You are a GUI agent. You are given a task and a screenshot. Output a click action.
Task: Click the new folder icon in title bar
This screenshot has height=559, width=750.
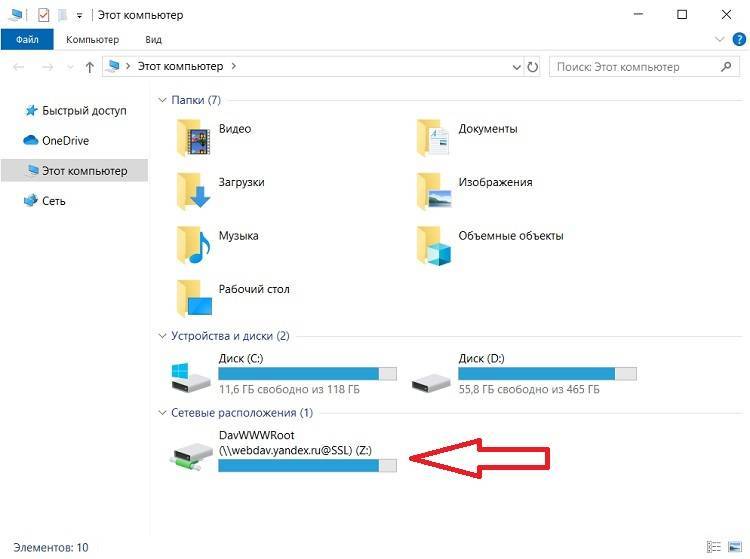point(63,15)
